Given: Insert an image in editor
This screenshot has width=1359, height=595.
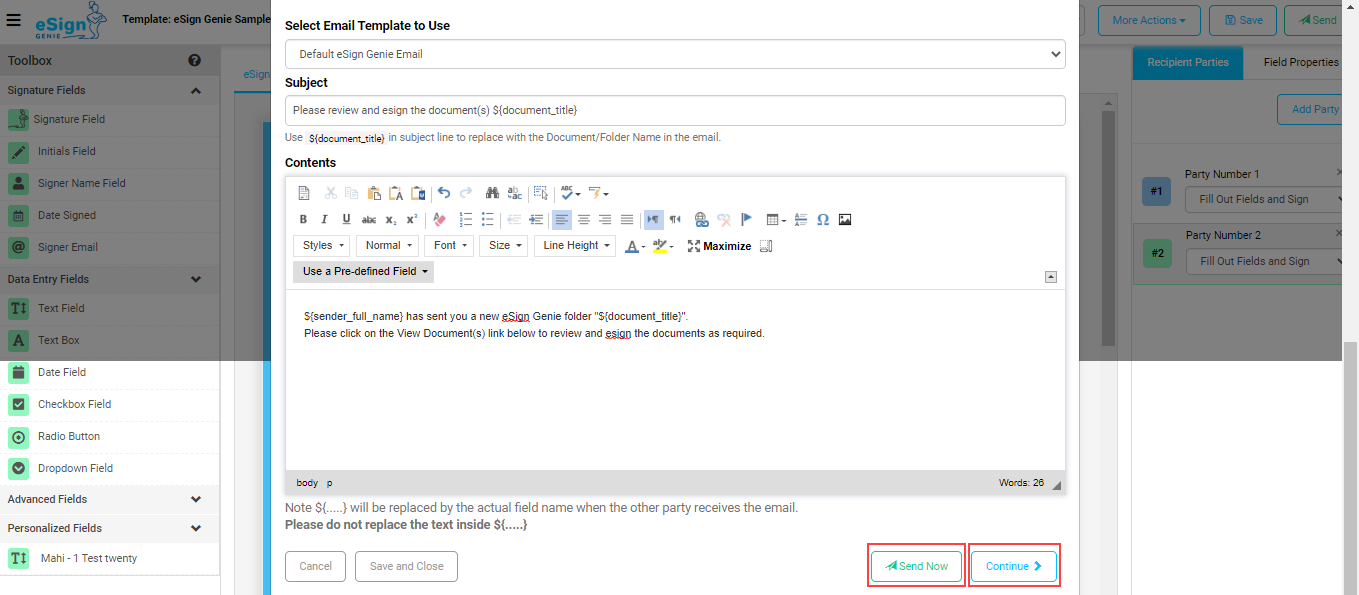Looking at the screenshot, I should [845, 220].
